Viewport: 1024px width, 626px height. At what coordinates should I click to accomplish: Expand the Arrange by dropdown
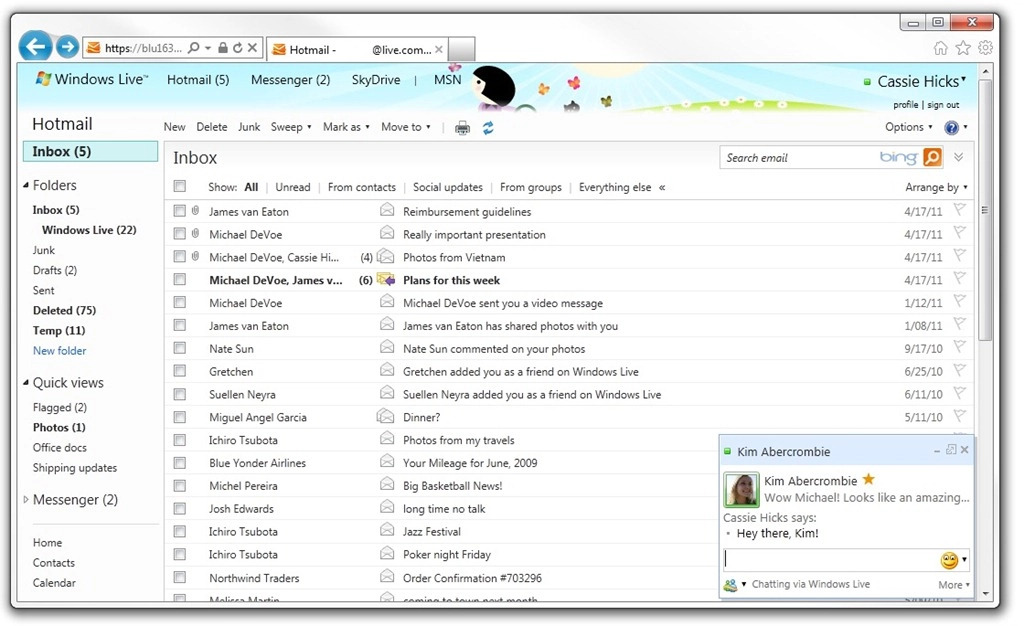click(936, 187)
